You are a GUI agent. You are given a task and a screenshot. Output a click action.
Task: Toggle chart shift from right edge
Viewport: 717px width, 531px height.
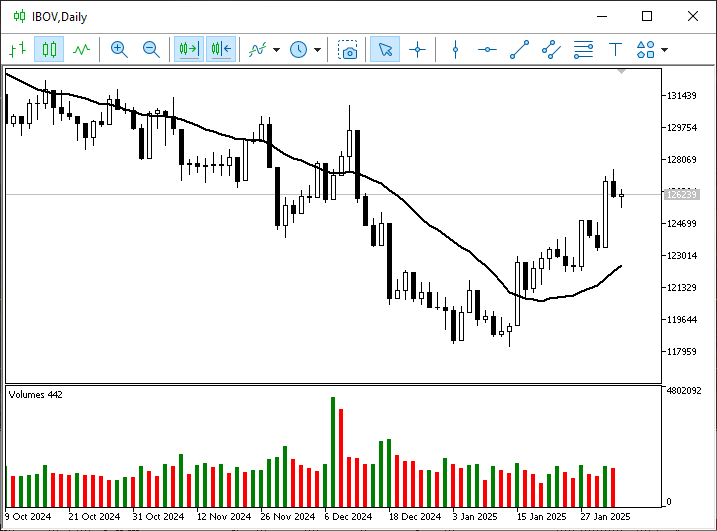click(221, 49)
